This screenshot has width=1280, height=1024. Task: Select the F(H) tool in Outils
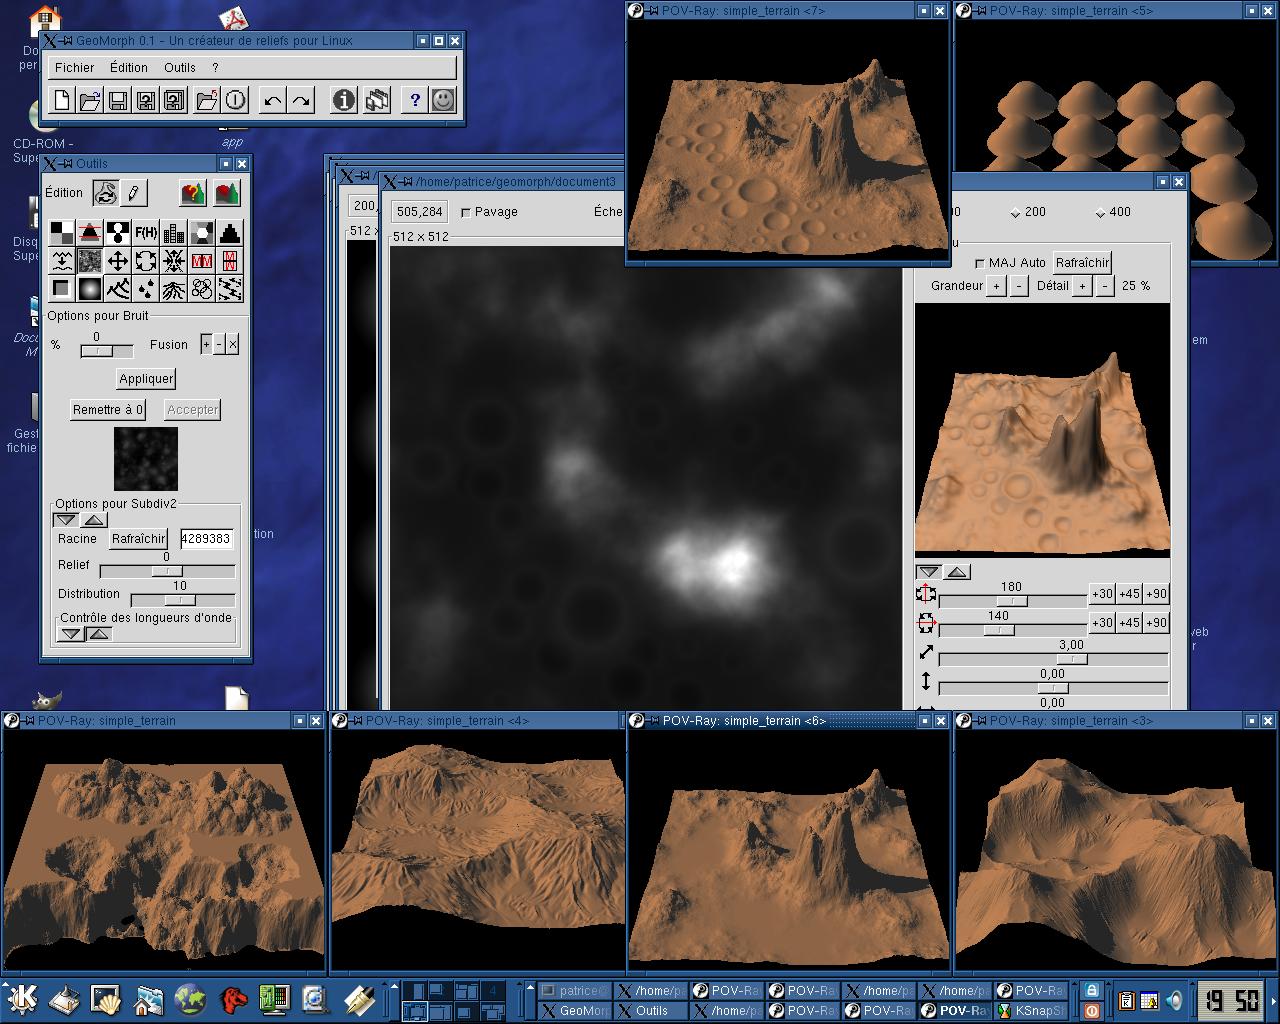[146, 233]
